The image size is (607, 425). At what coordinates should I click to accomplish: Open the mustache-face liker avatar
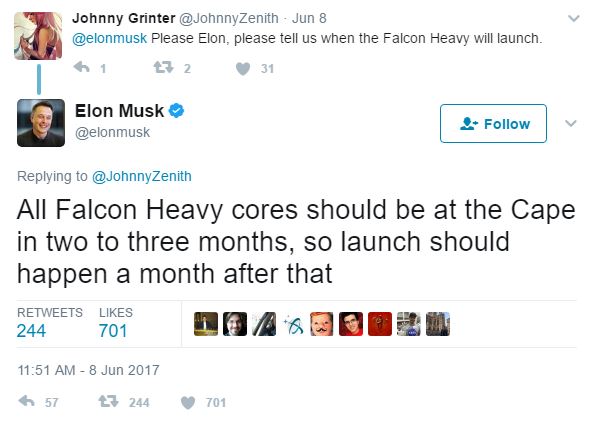tap(321, 324)
